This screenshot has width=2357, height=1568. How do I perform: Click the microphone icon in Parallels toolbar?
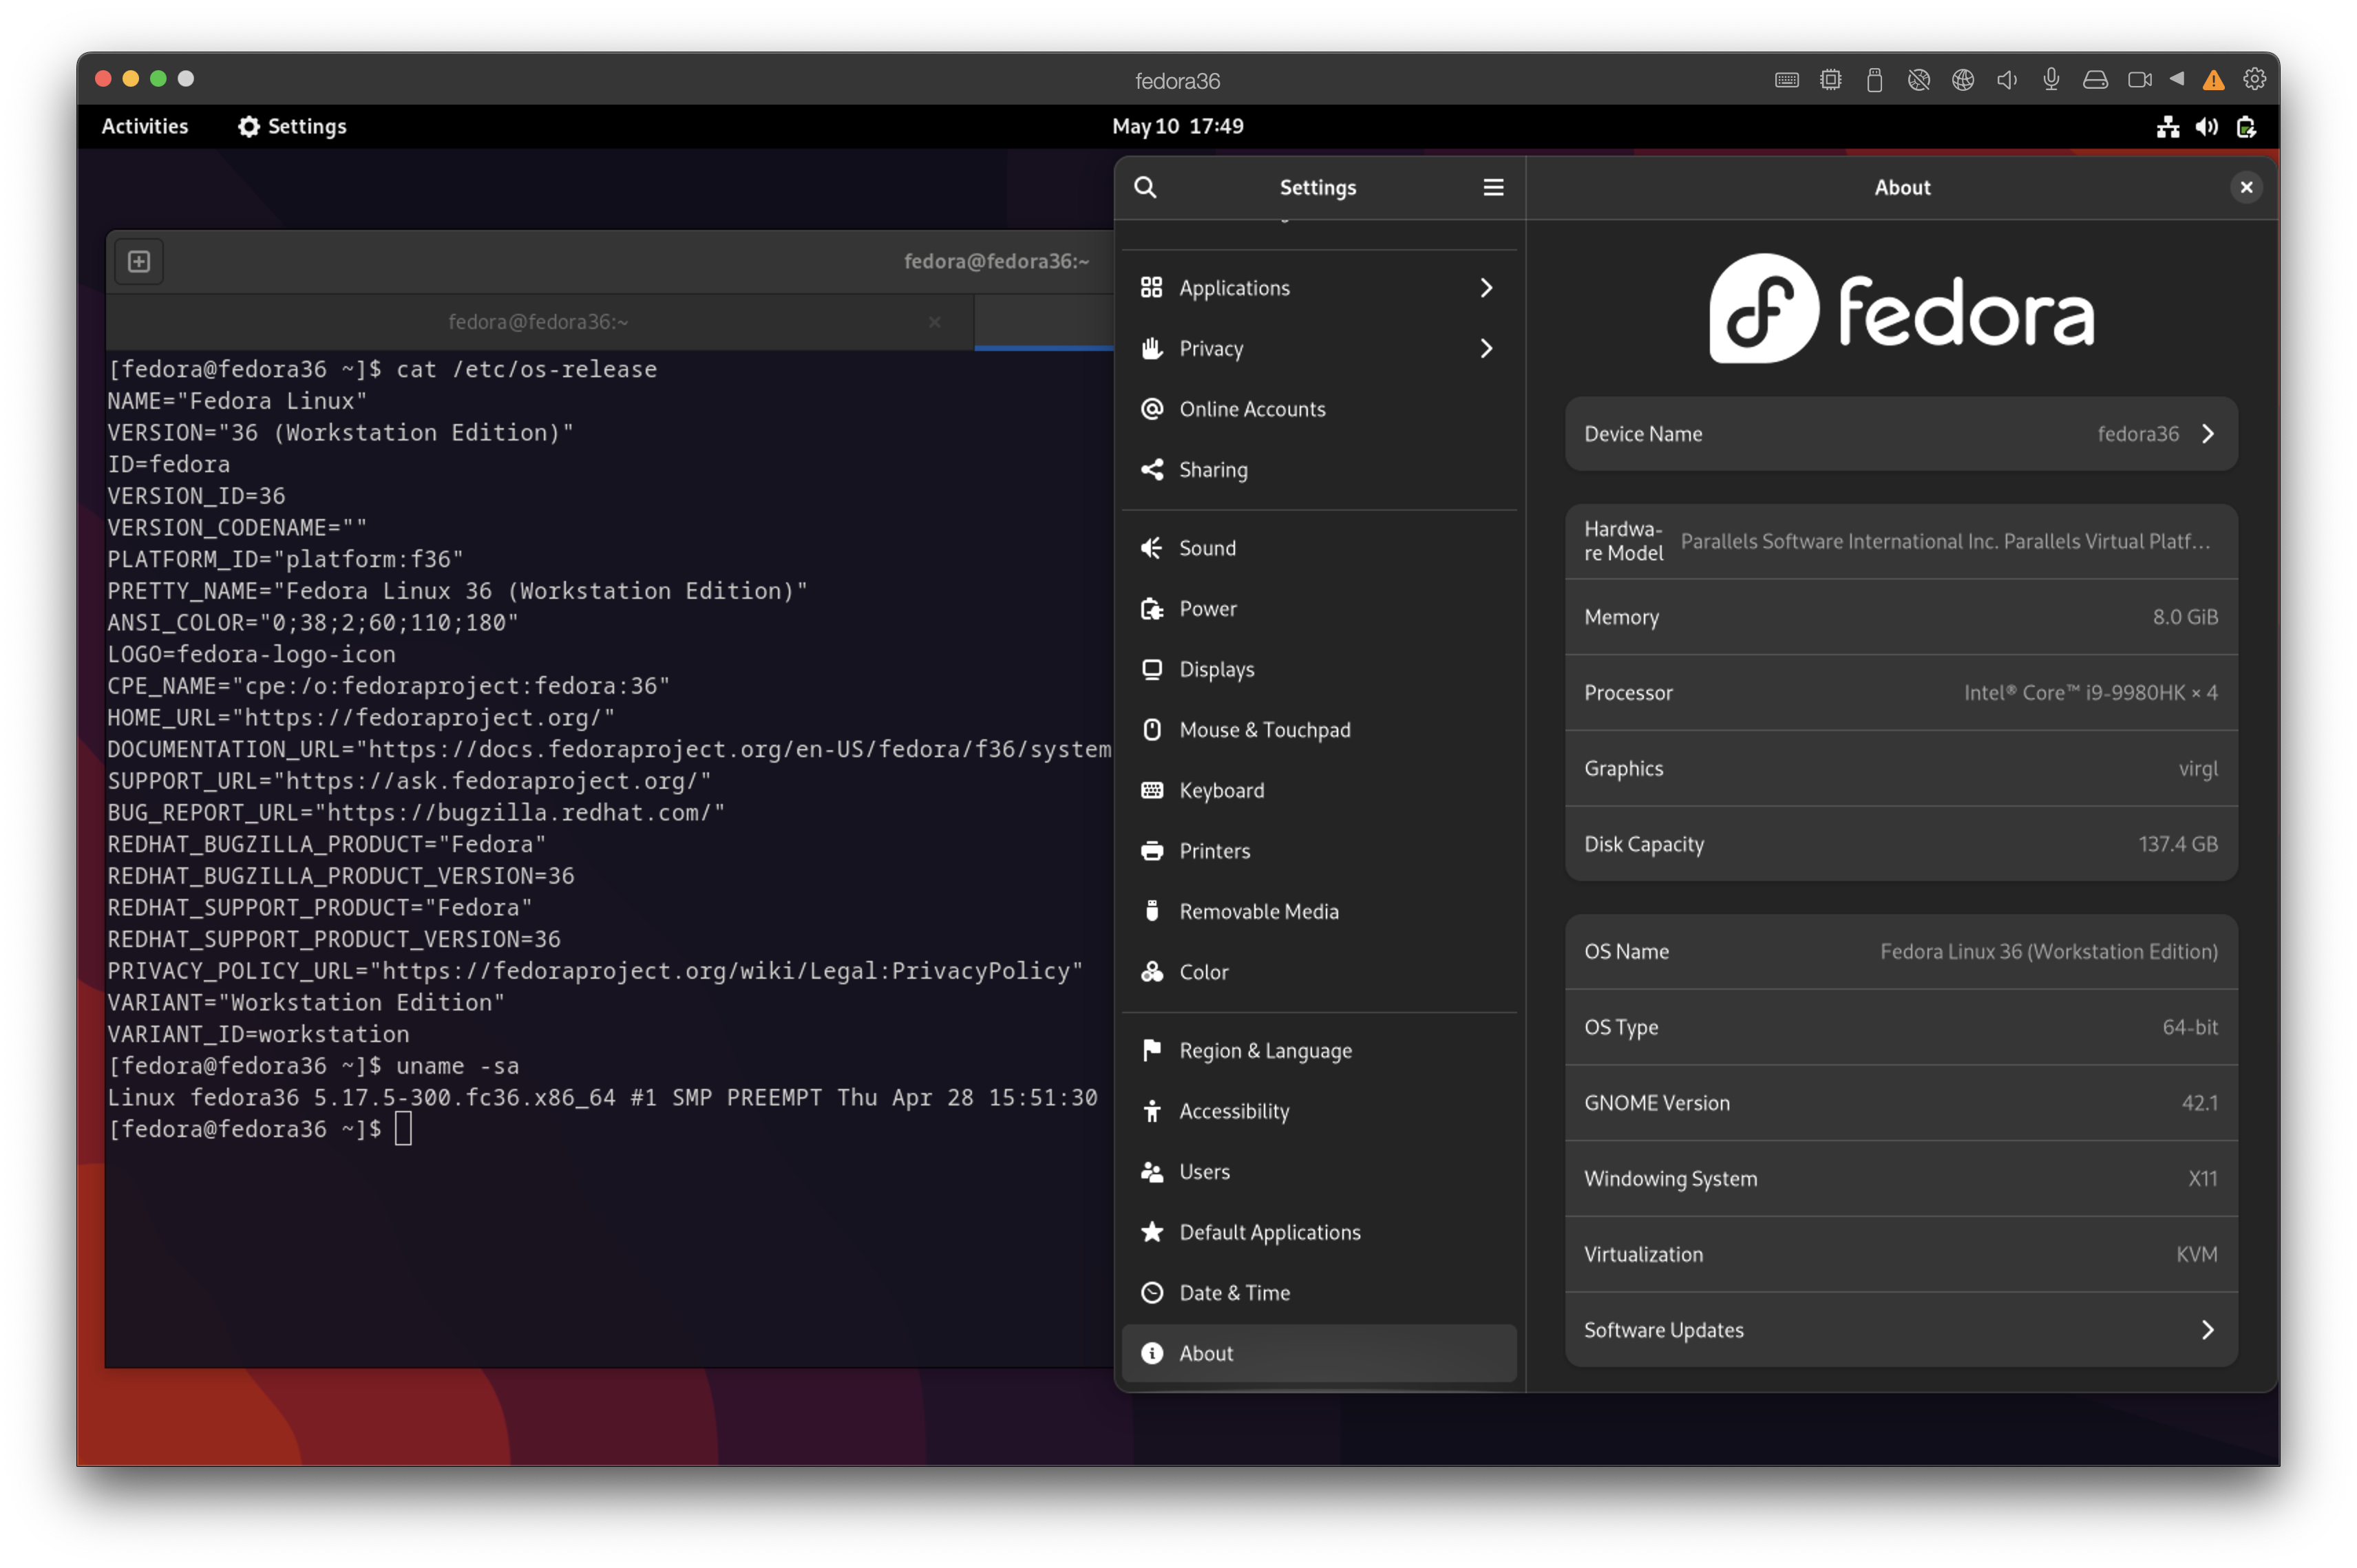[2050, 80]
